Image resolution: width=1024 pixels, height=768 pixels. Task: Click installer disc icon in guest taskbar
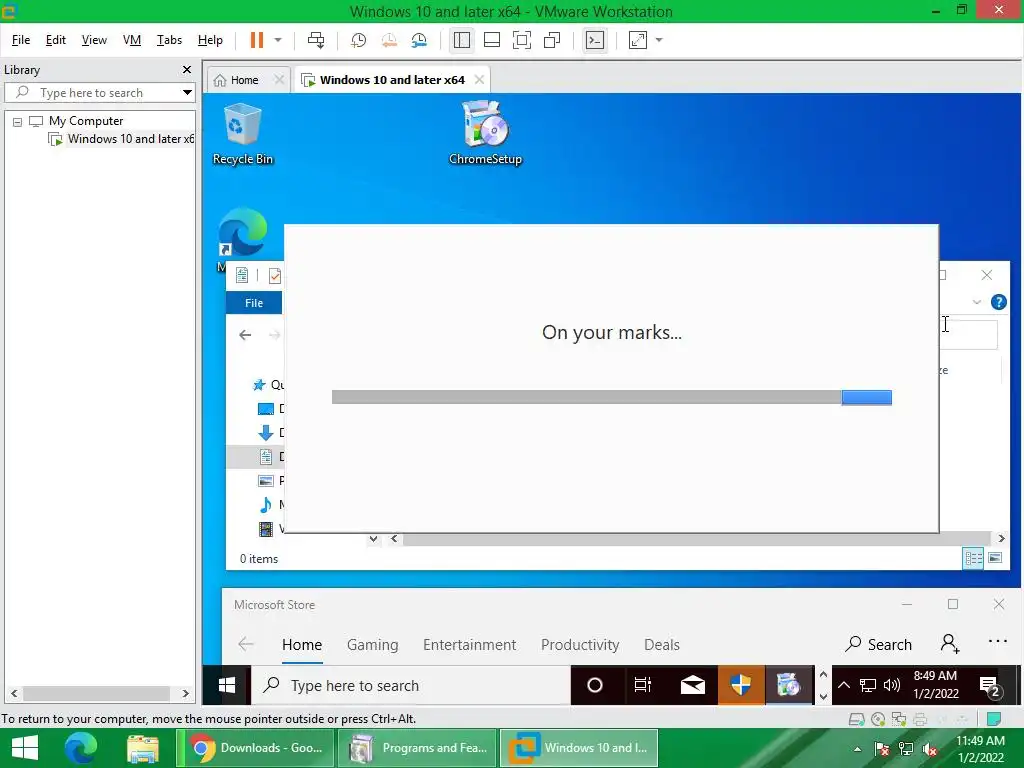click(789, 685)
